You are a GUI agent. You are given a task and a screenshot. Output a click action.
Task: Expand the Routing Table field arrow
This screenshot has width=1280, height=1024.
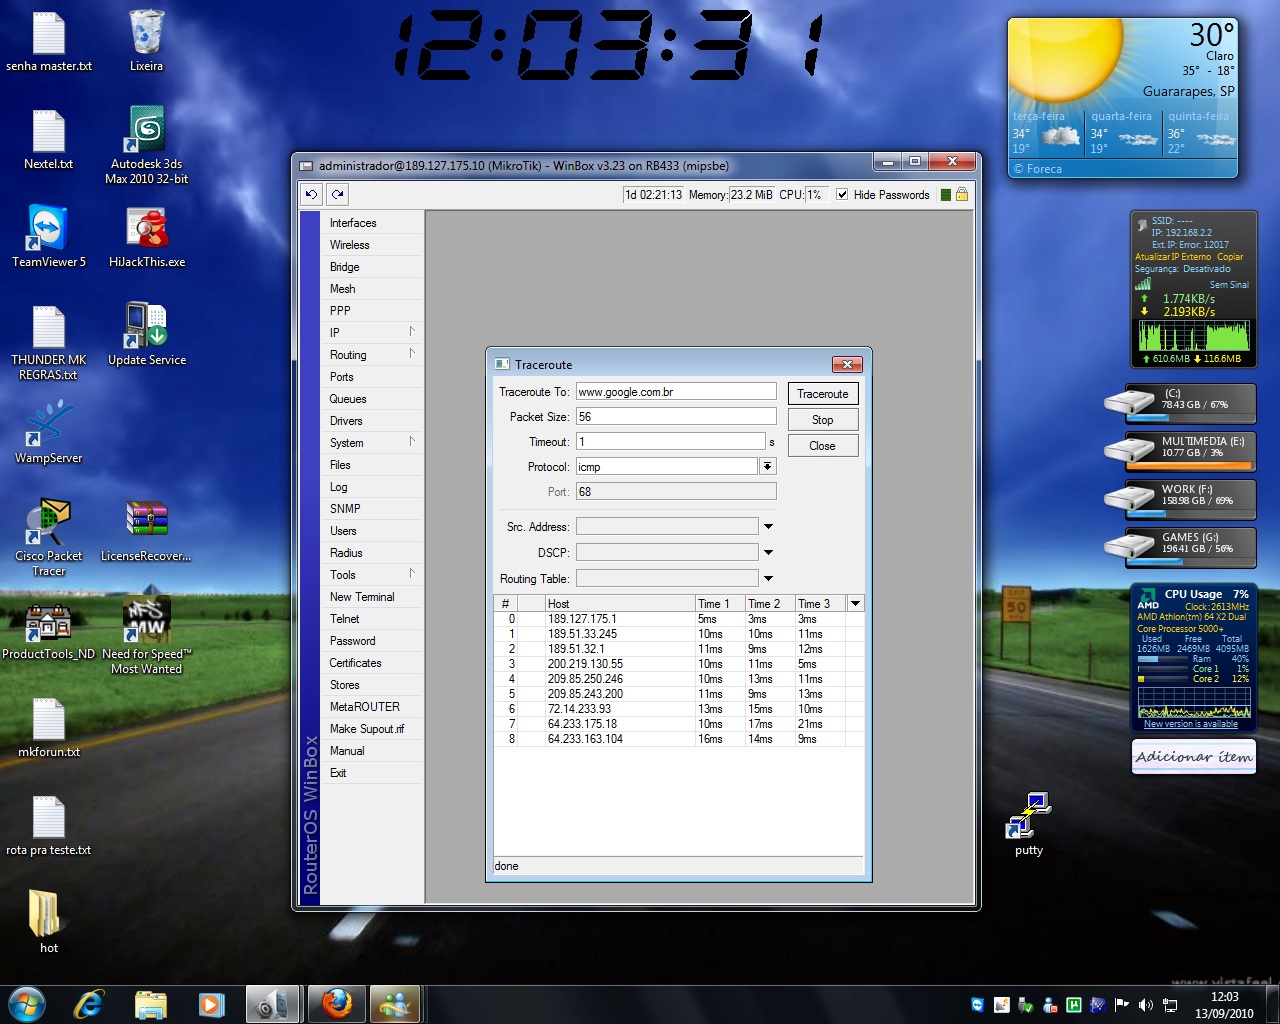pos(768,578)
